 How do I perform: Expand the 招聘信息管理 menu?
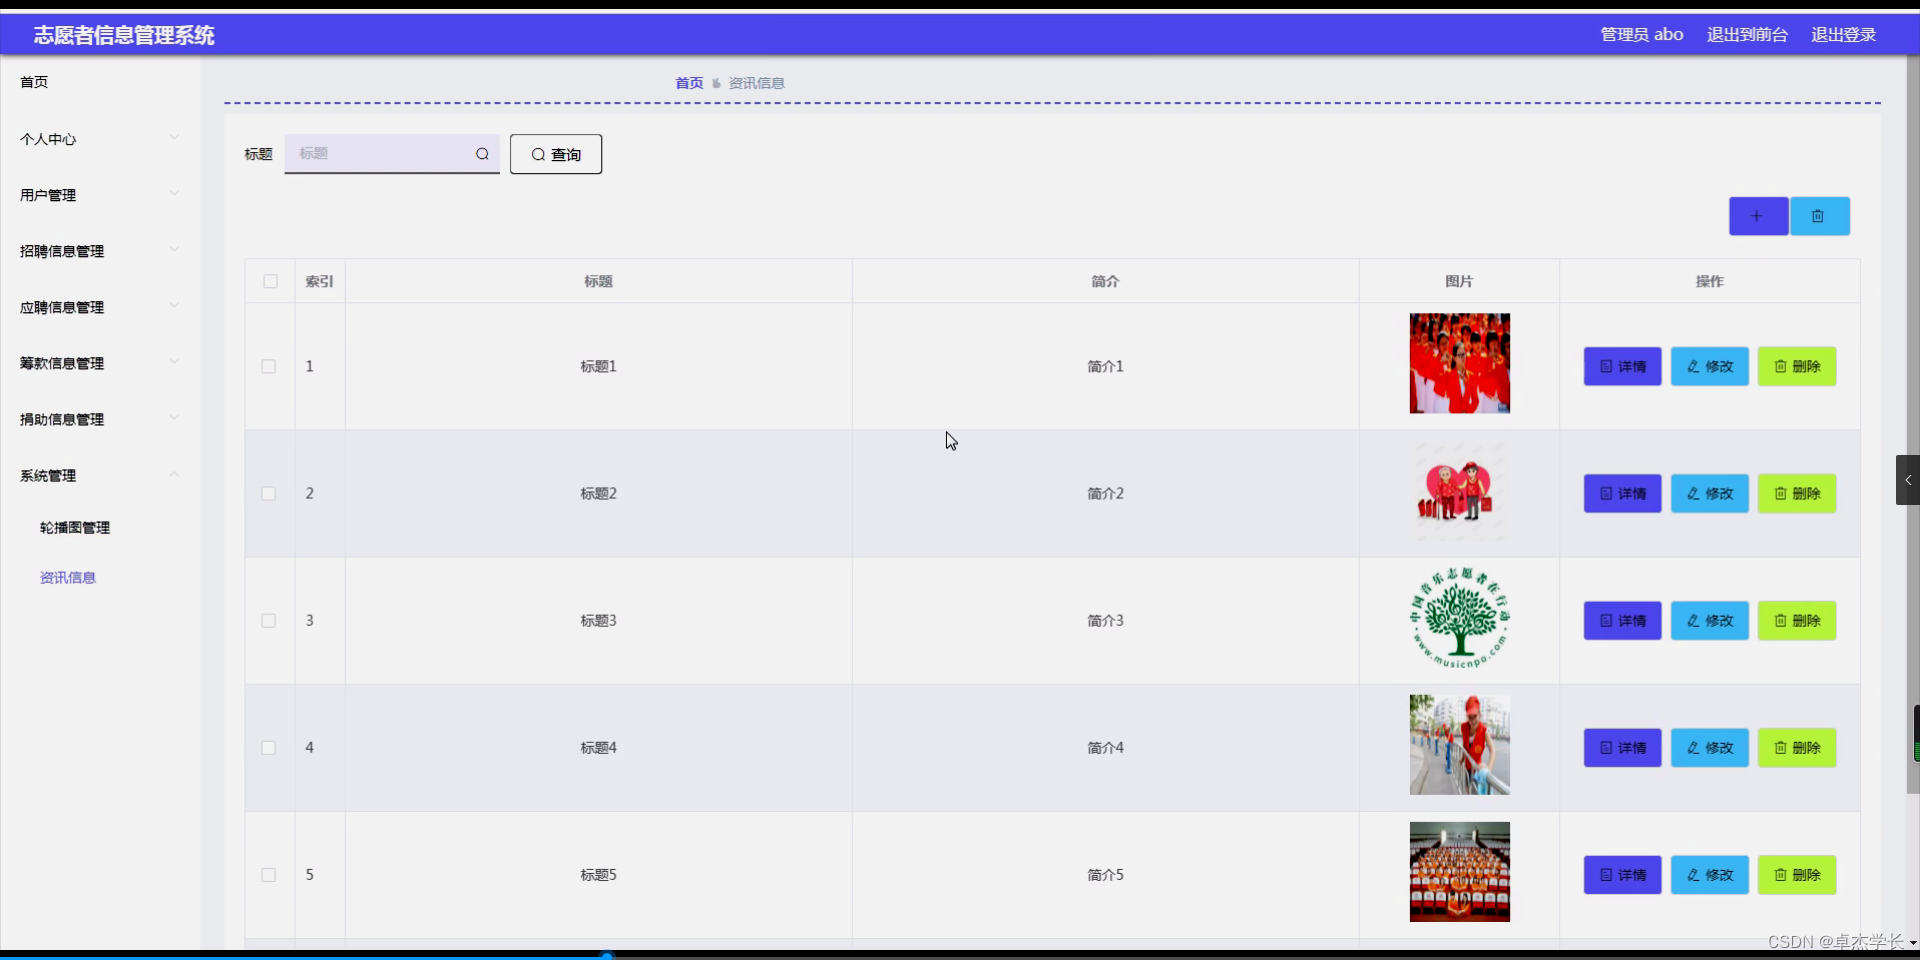(x=60, y=251)
